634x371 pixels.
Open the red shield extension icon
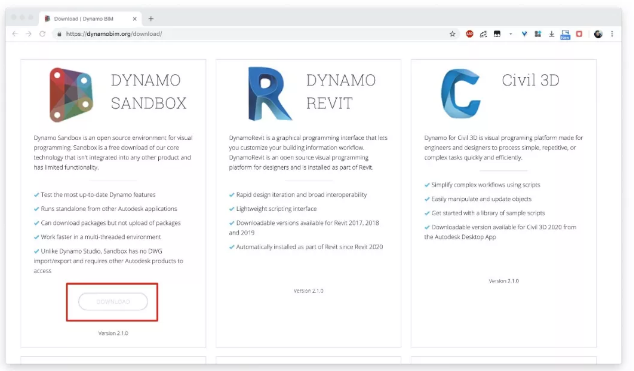[579, 34]
